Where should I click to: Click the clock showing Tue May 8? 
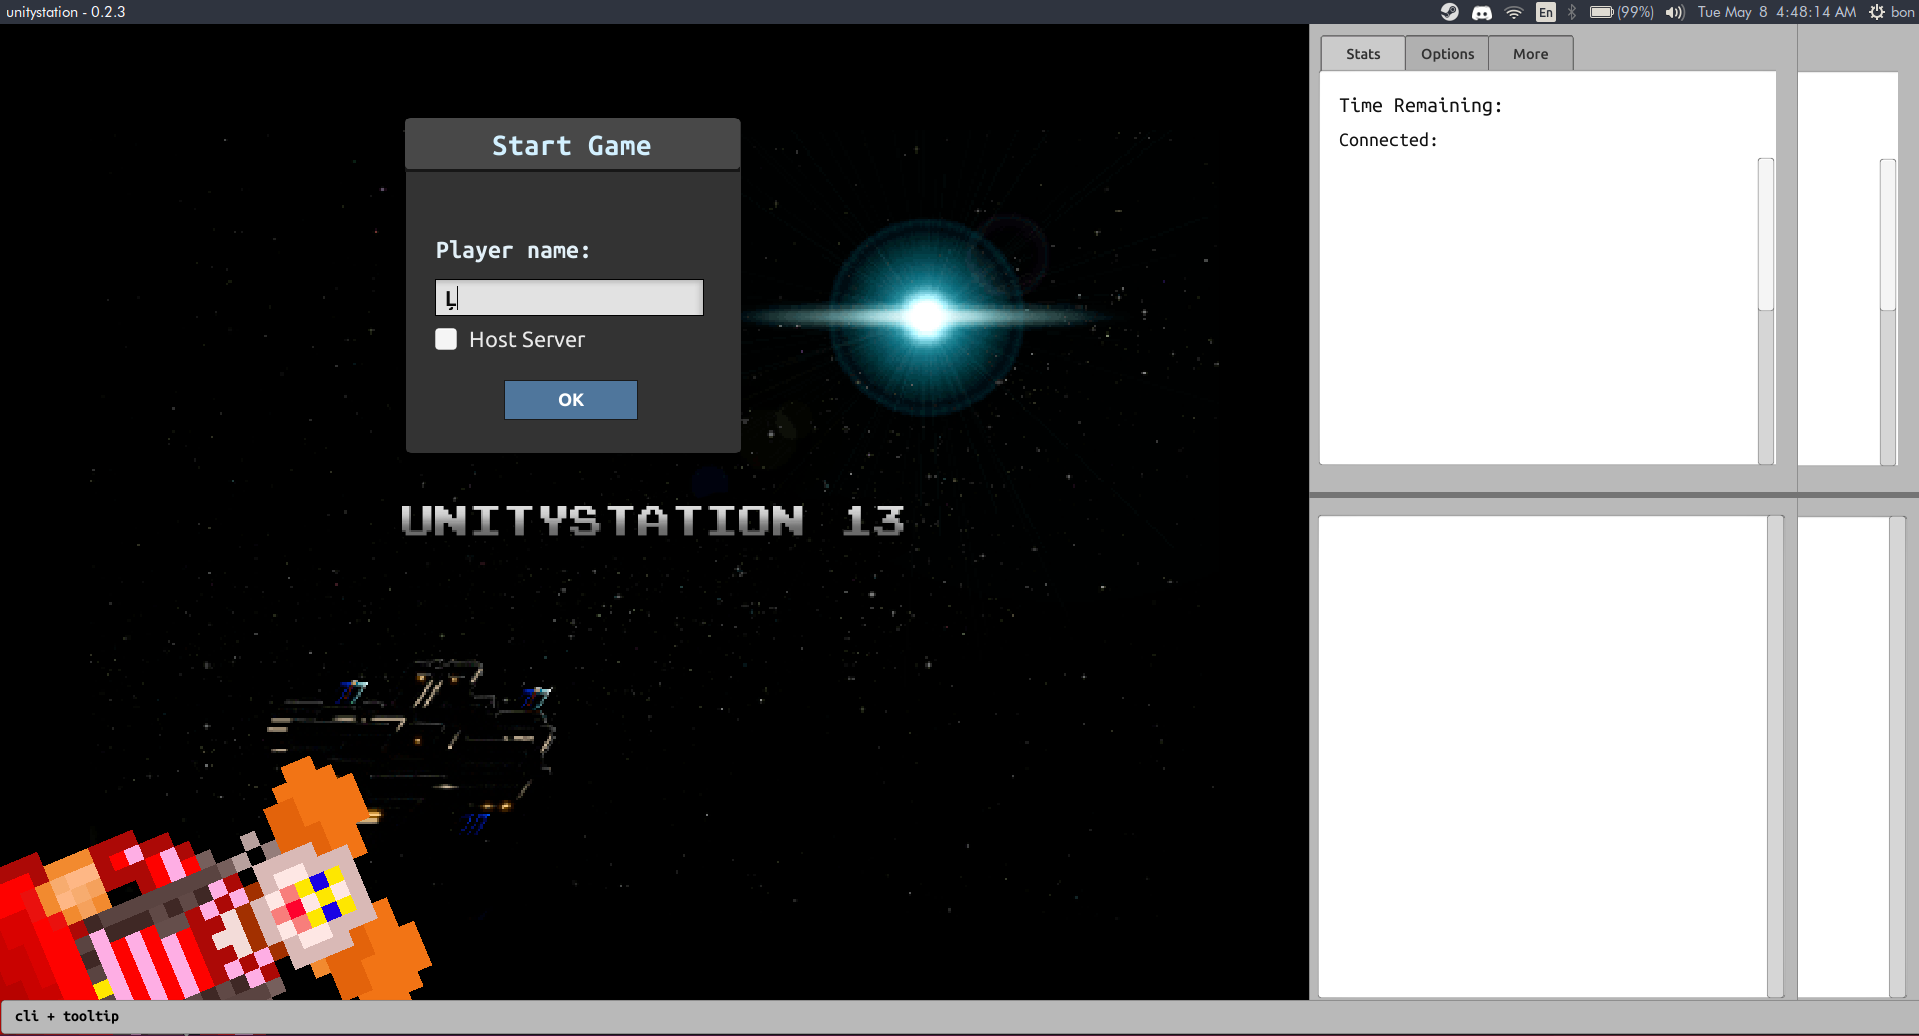1775,12
